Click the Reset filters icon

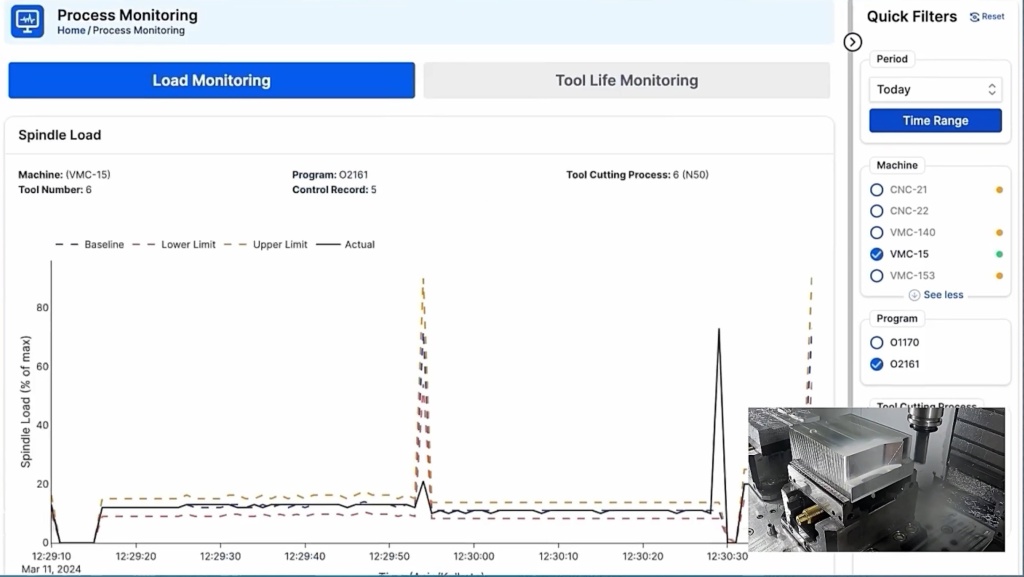(975, 17)
